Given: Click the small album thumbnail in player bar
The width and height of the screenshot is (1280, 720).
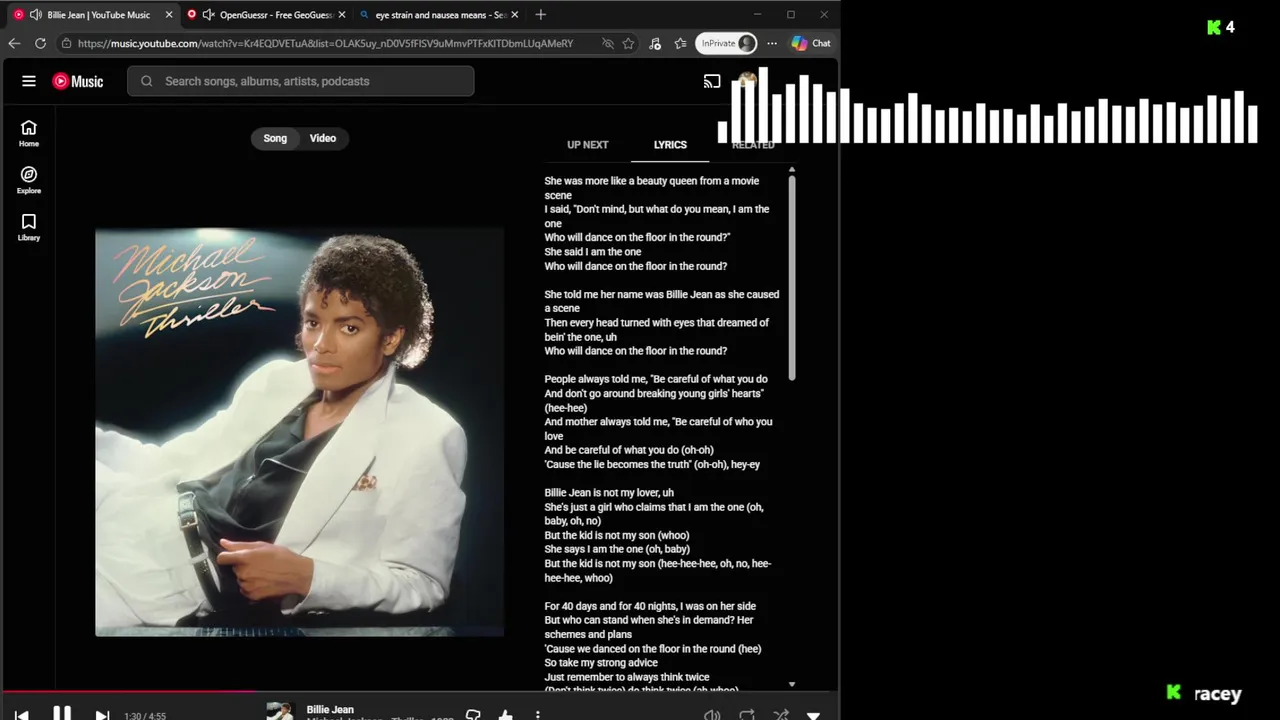Looking at the screenshot, I should [280, 711].
